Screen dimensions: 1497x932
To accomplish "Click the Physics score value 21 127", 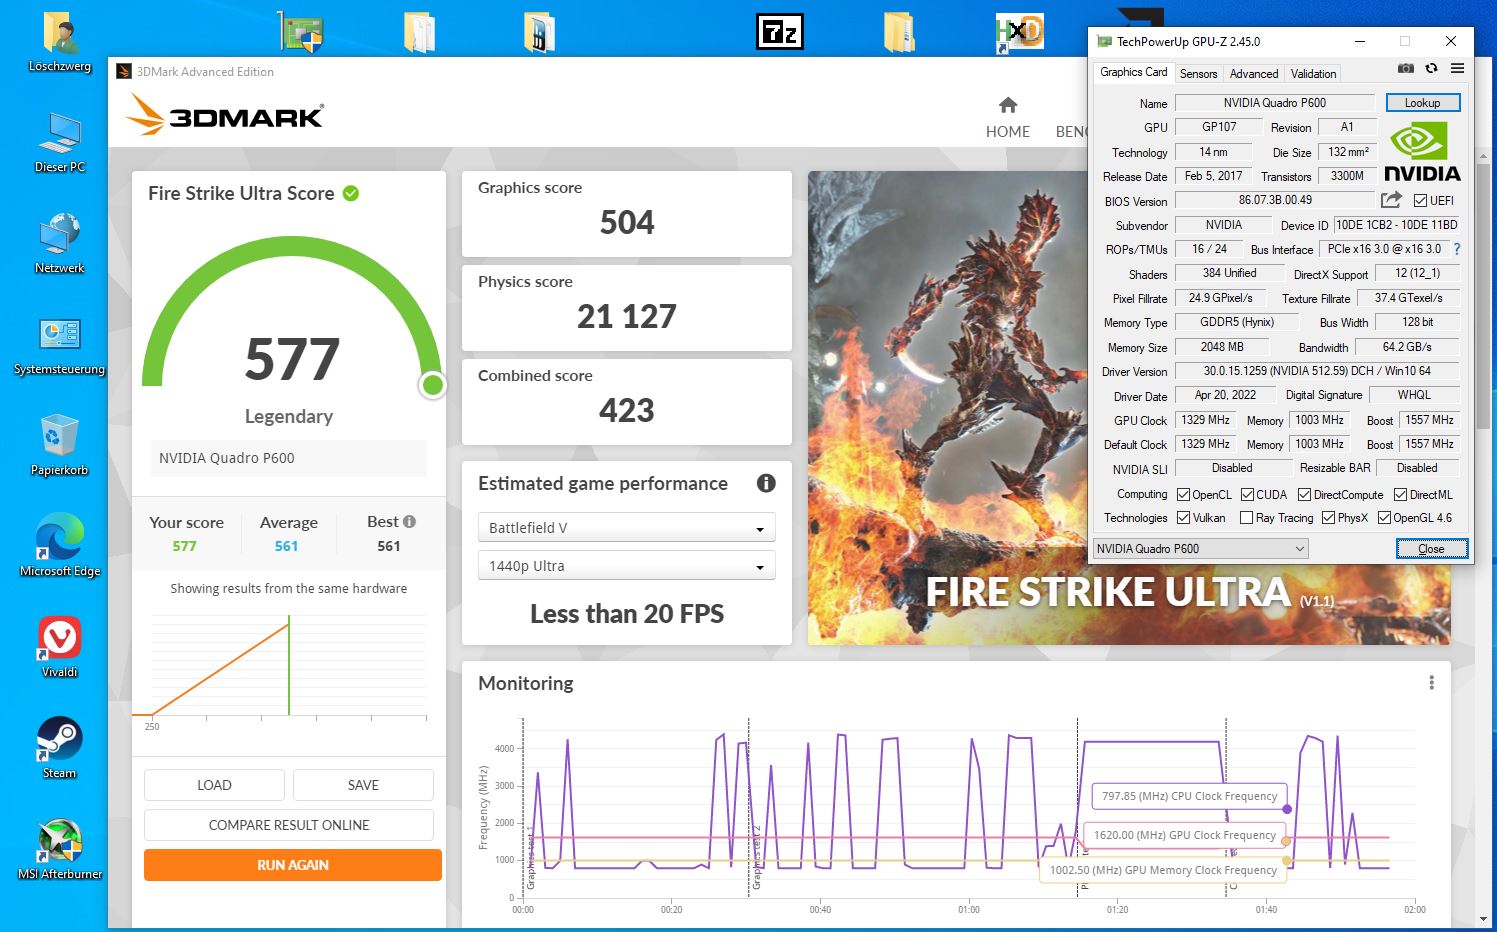I will pyautogui.click(x=627, y=316).
